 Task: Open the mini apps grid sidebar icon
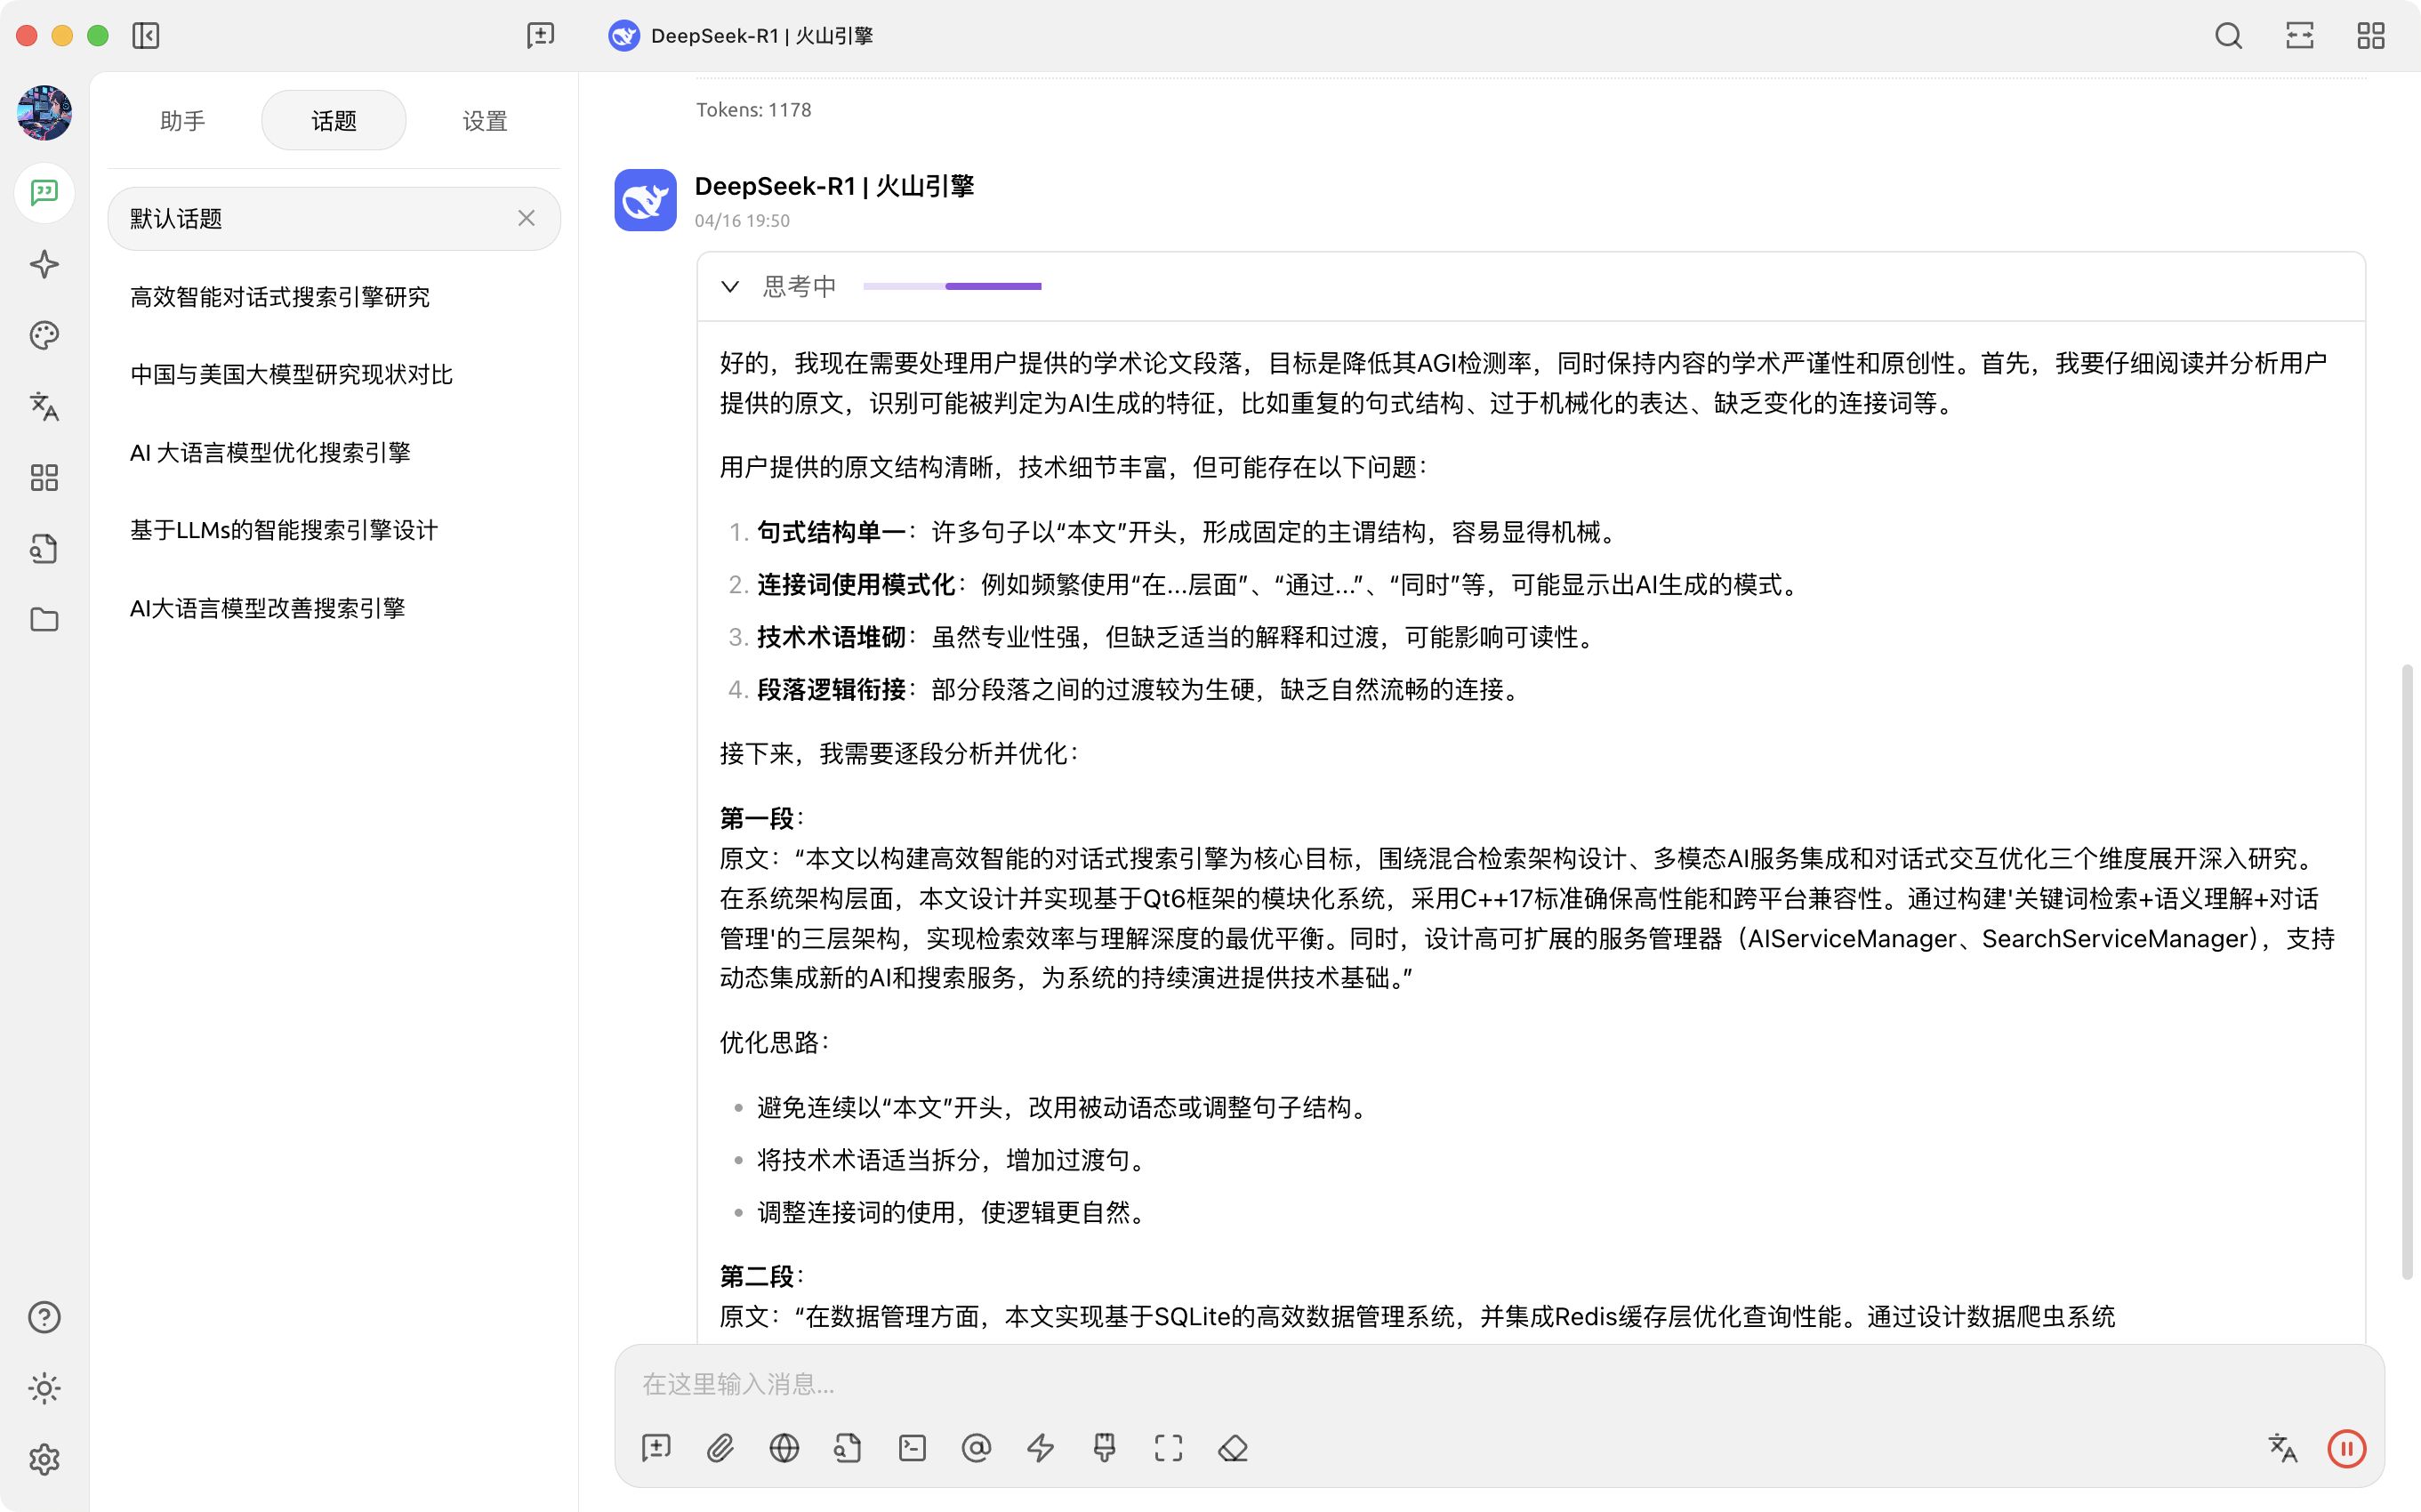click(44, 477)
